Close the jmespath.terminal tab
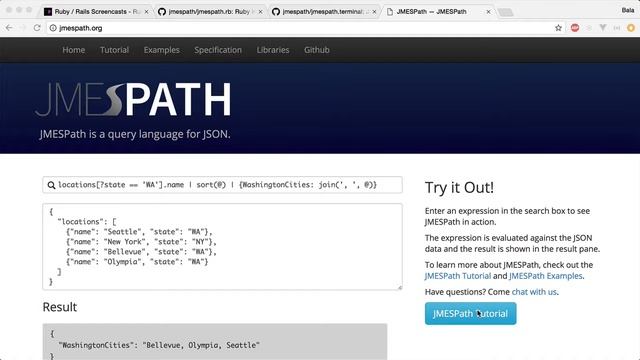Screen dimensions: 640x360 [x=374, y=12]
